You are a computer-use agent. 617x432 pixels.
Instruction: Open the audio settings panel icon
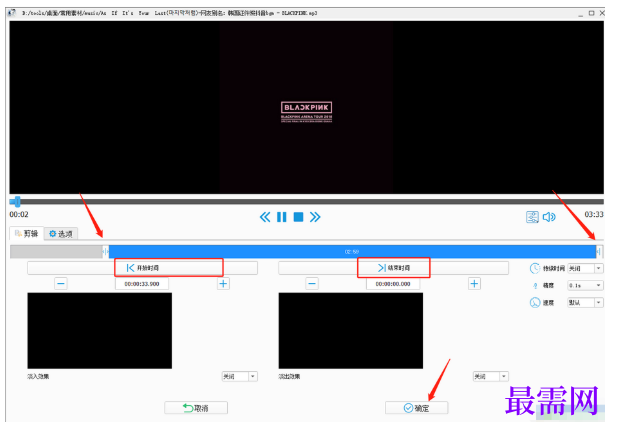click(532, 217)
